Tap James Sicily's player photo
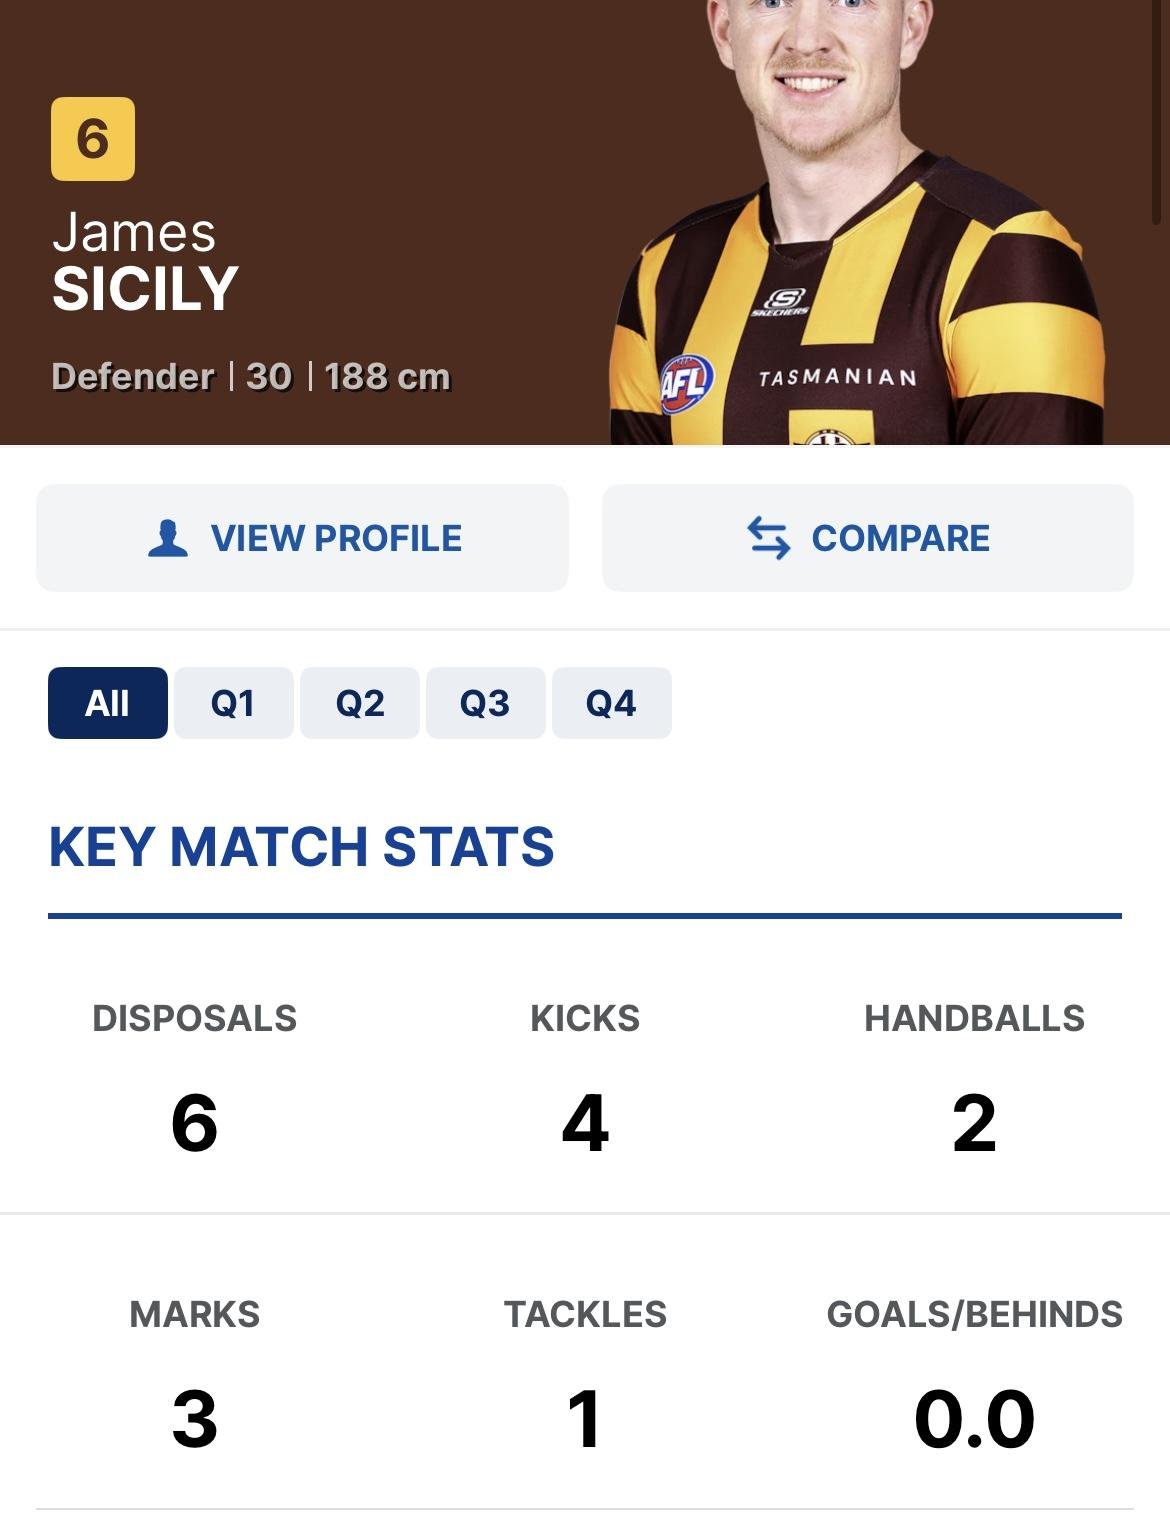This screenshot has height=1519, width=1170. click(857, 222)
